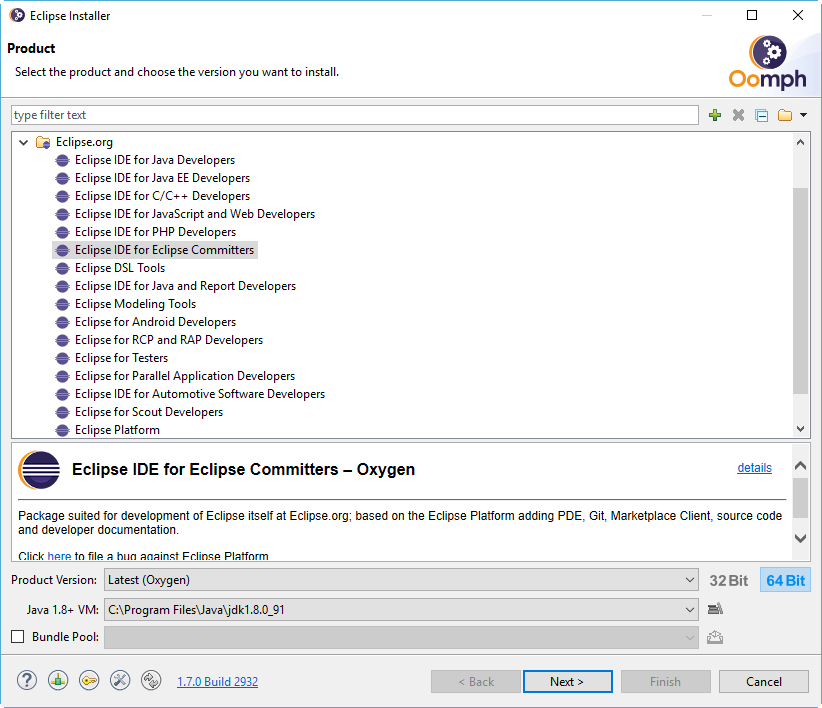Click the Back button

coord(476,682)
